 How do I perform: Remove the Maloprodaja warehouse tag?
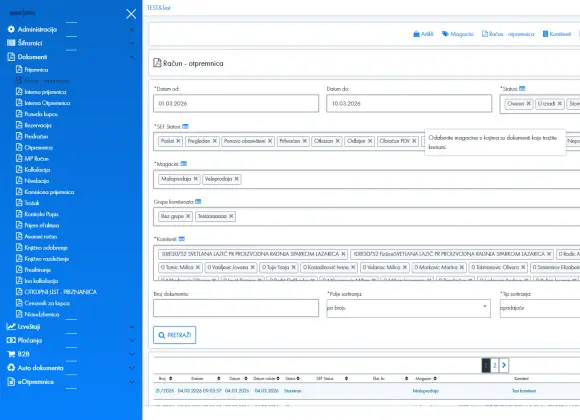click(196, 179)
